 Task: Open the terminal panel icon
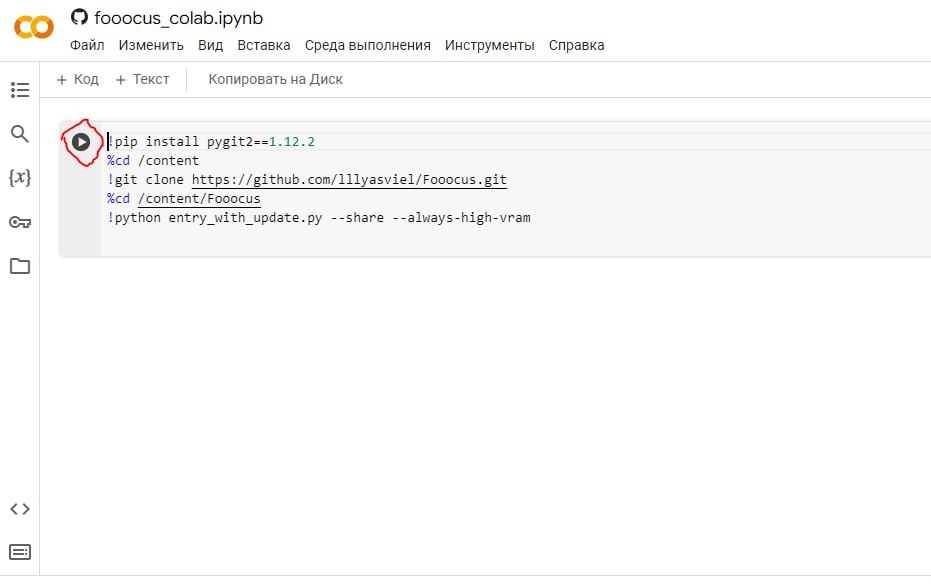(20, 552)
